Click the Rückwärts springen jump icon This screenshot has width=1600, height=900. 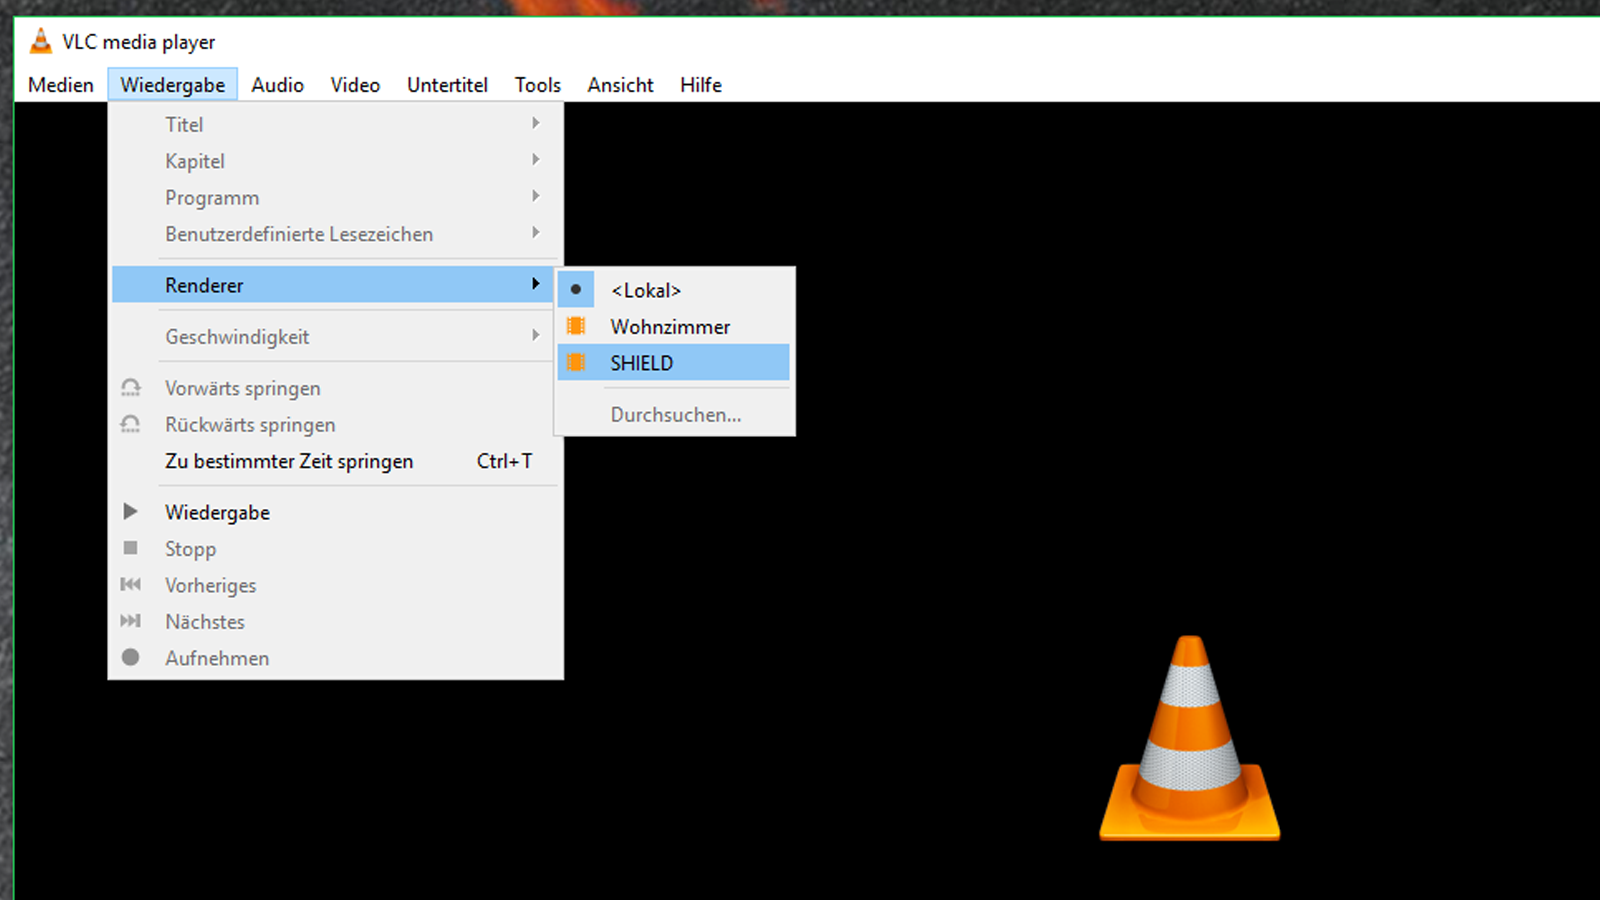(130, 424)
